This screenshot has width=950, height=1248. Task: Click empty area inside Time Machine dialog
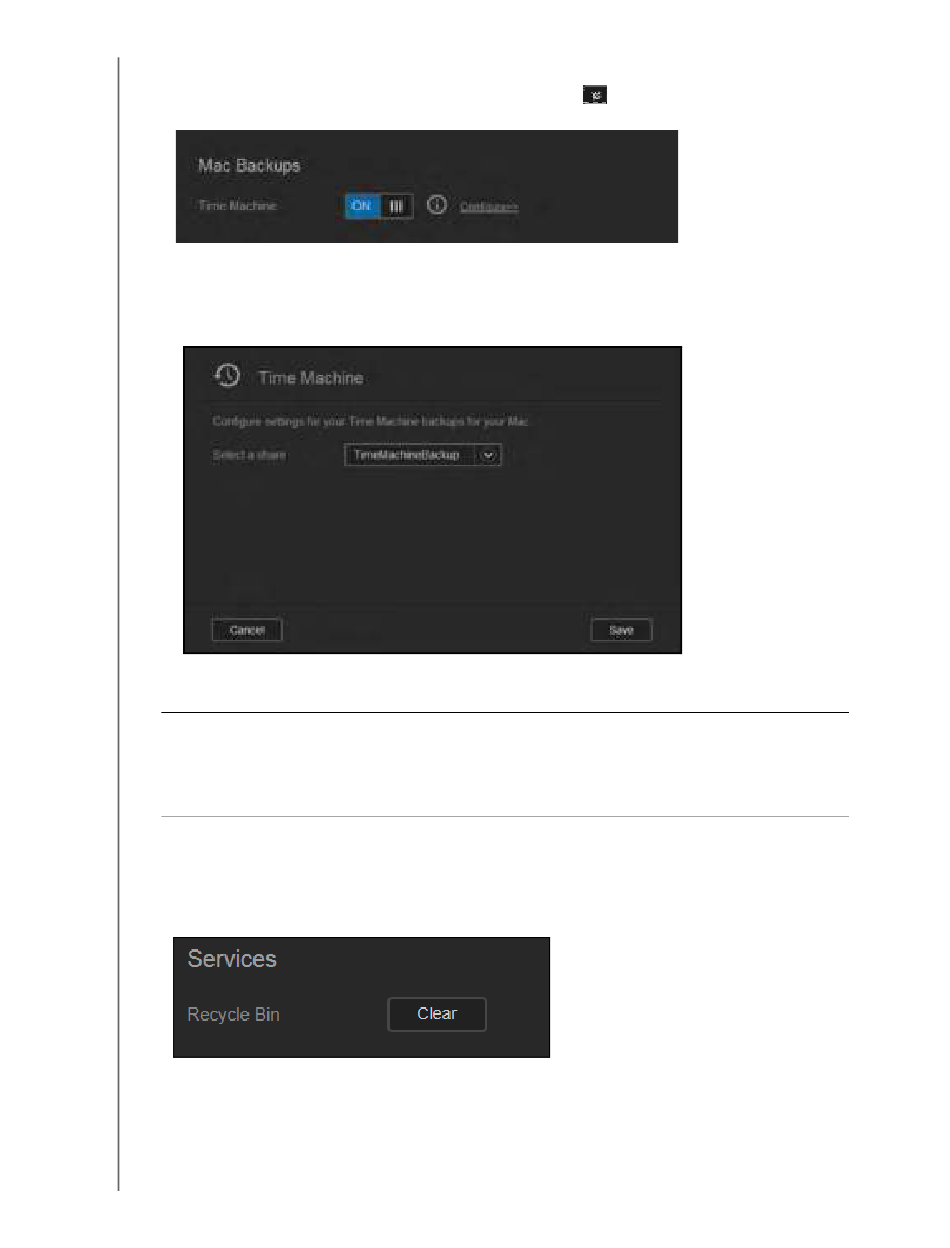[430, 540]
